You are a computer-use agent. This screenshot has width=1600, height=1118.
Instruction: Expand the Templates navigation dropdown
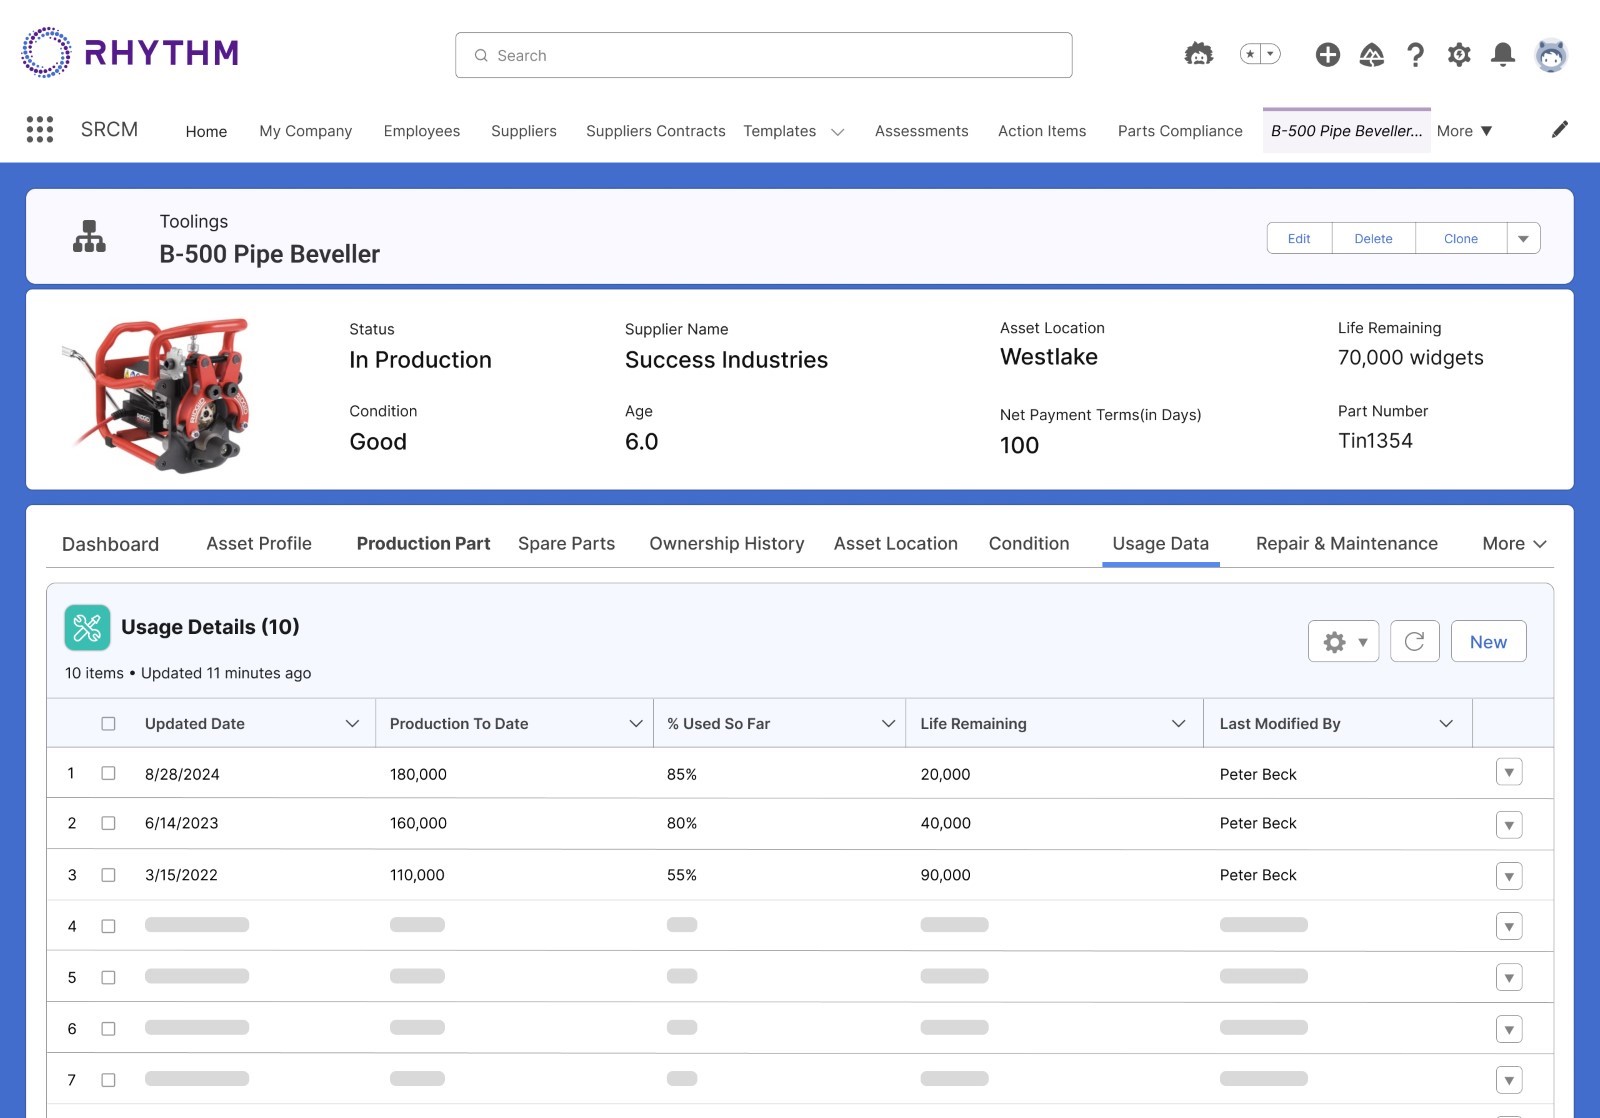pyautogui.click(x=838, y=132)
